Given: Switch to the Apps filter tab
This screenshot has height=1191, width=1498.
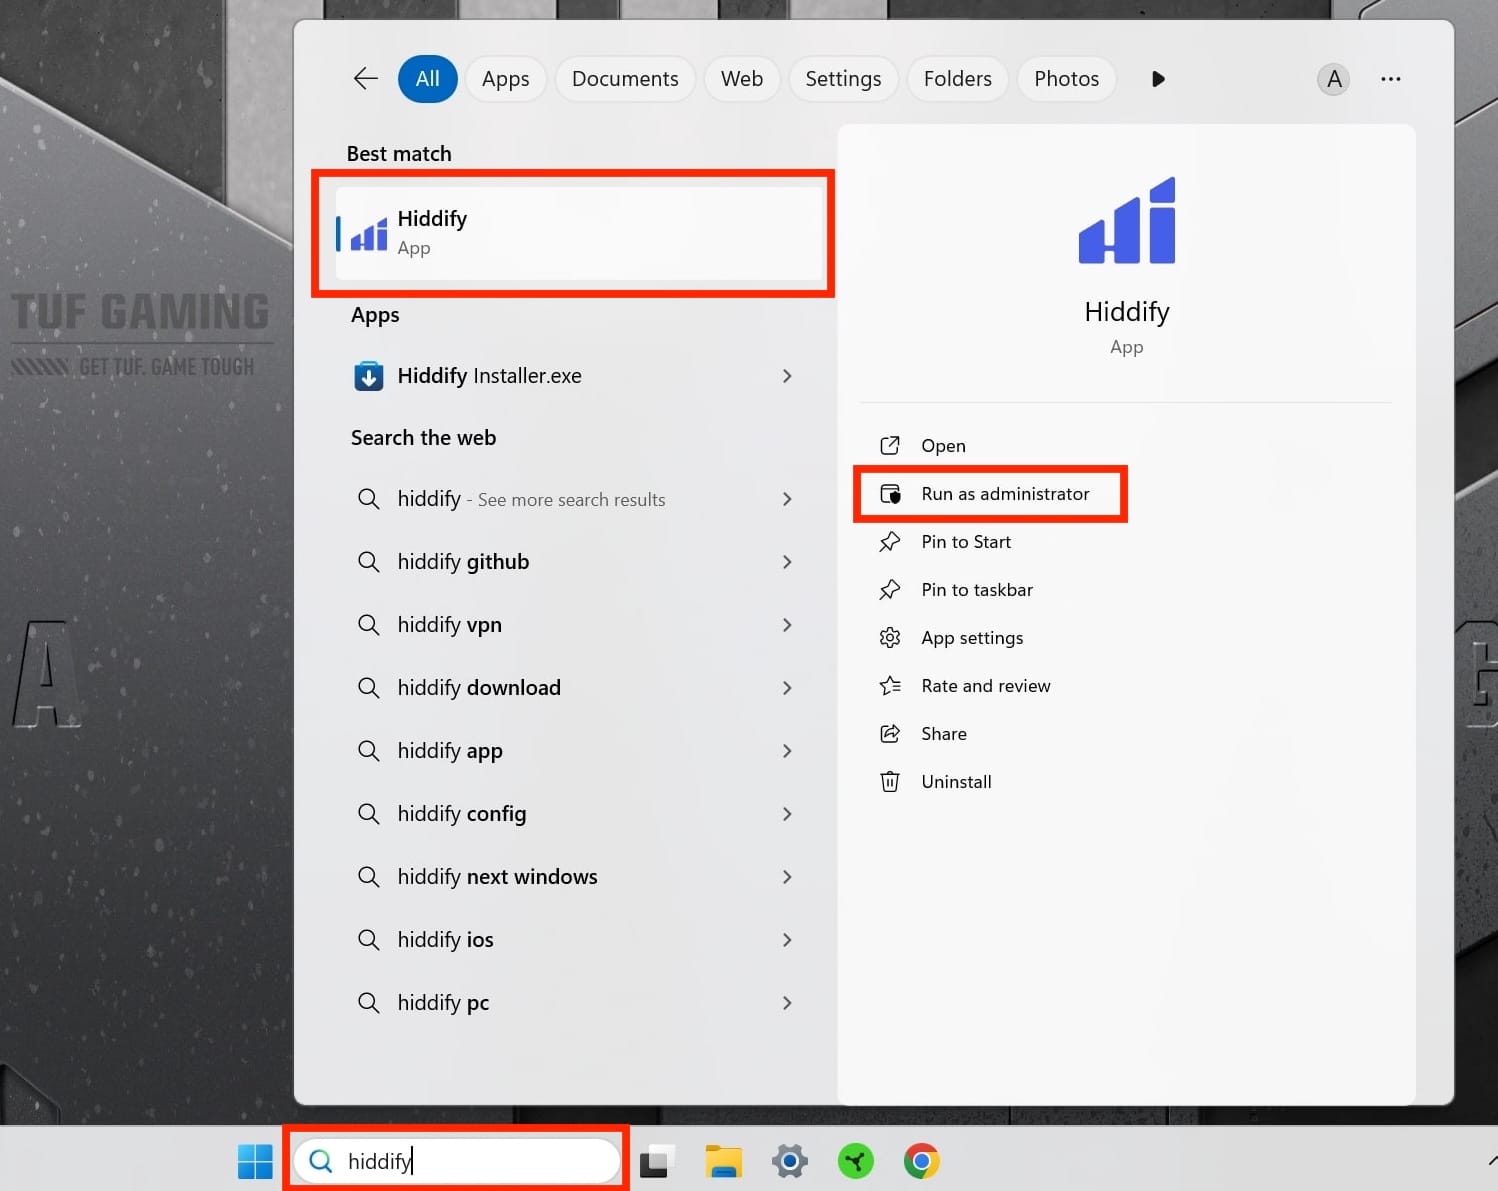Looking at the screenshot, I should click(505, 79).
